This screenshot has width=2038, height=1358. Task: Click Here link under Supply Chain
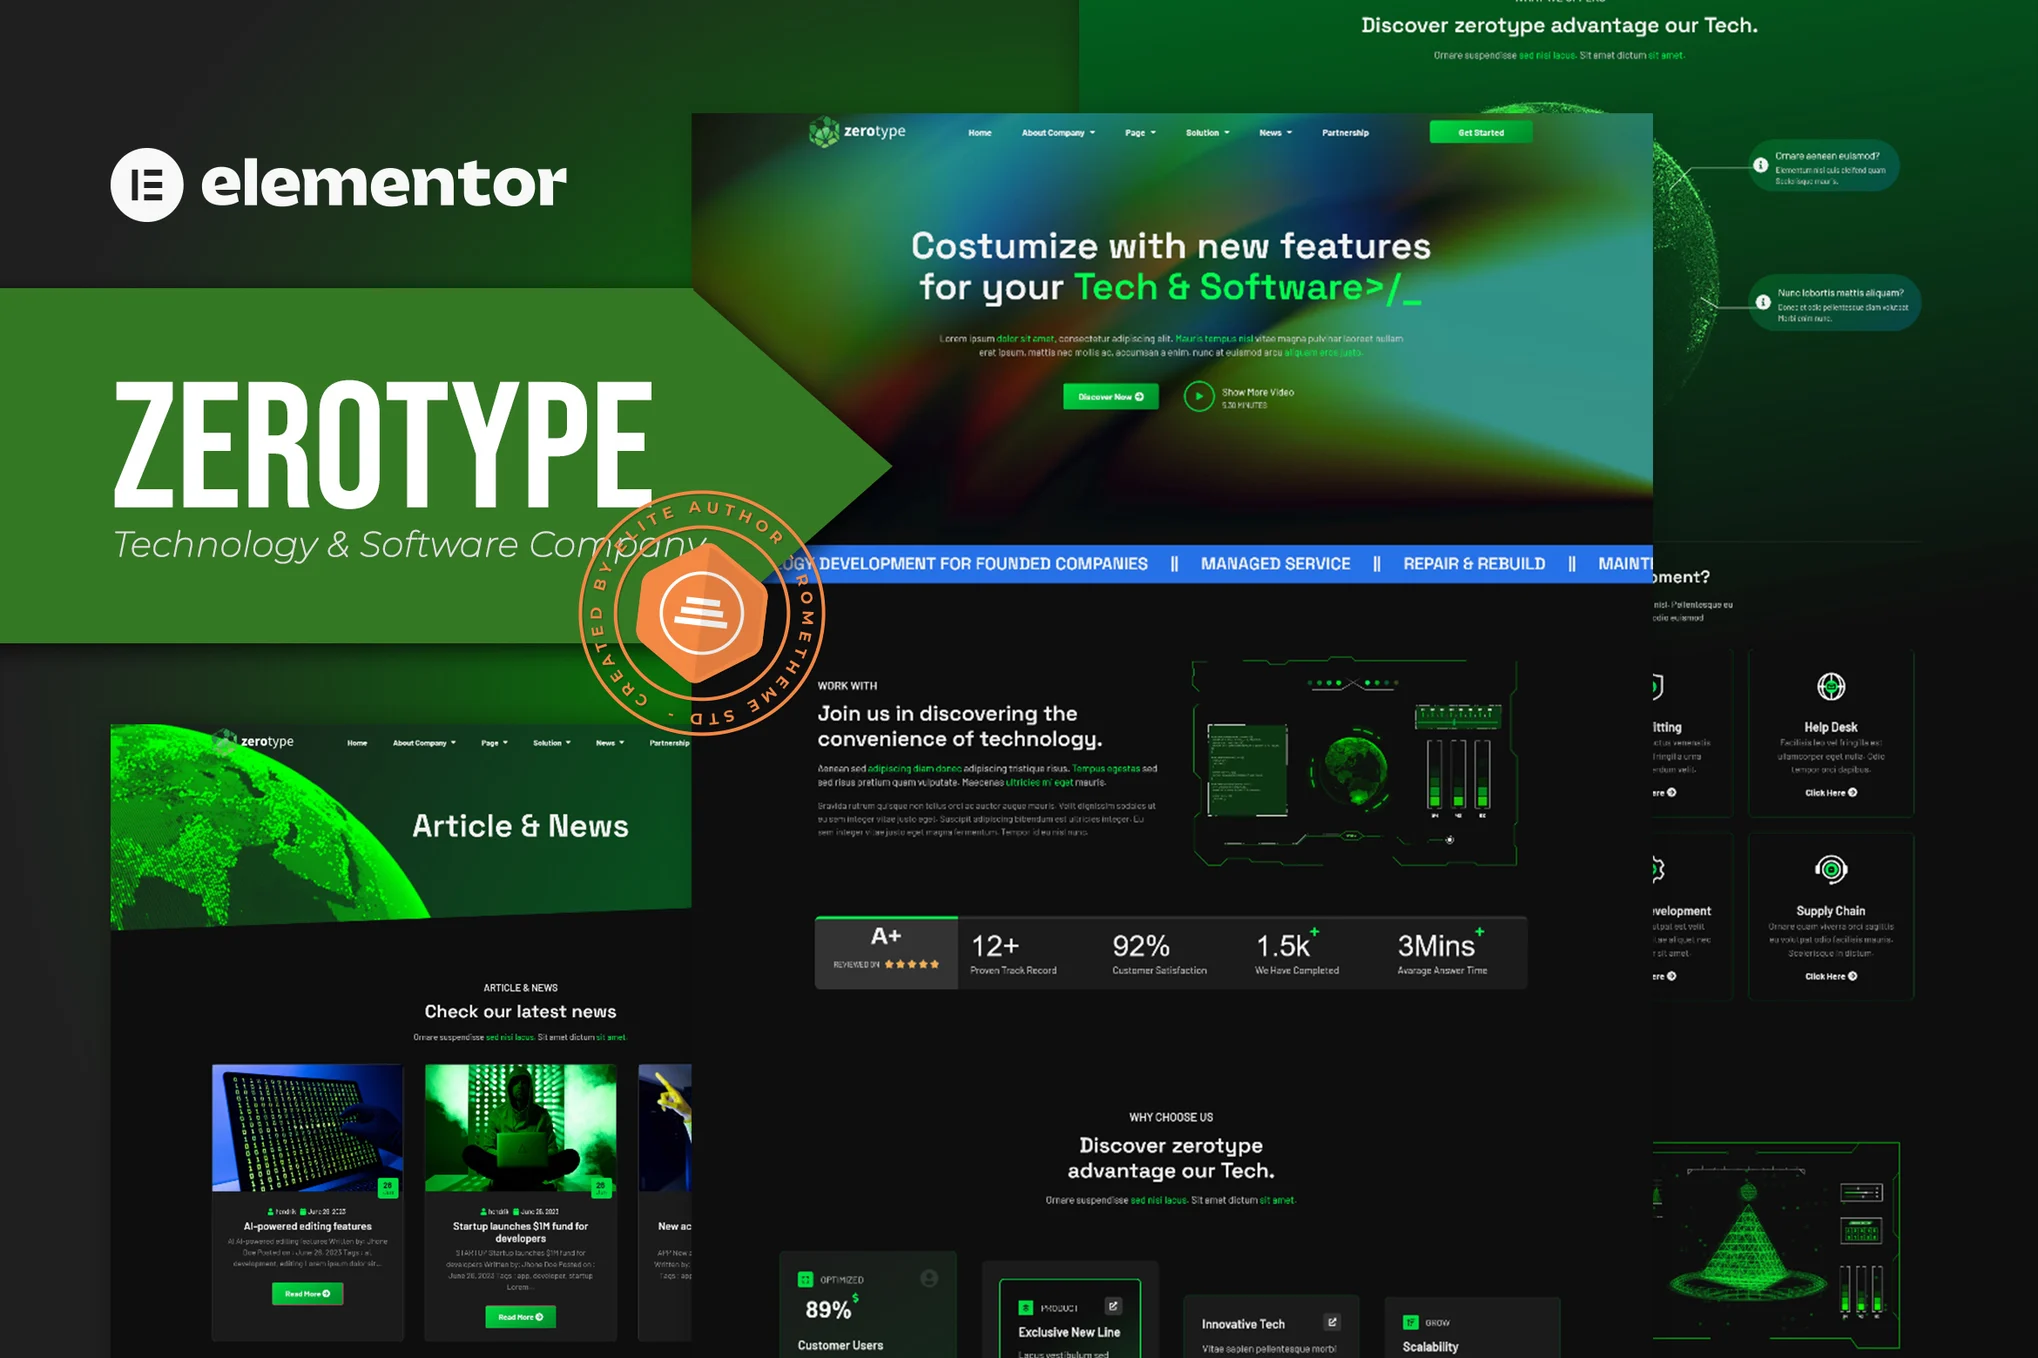1830,977
